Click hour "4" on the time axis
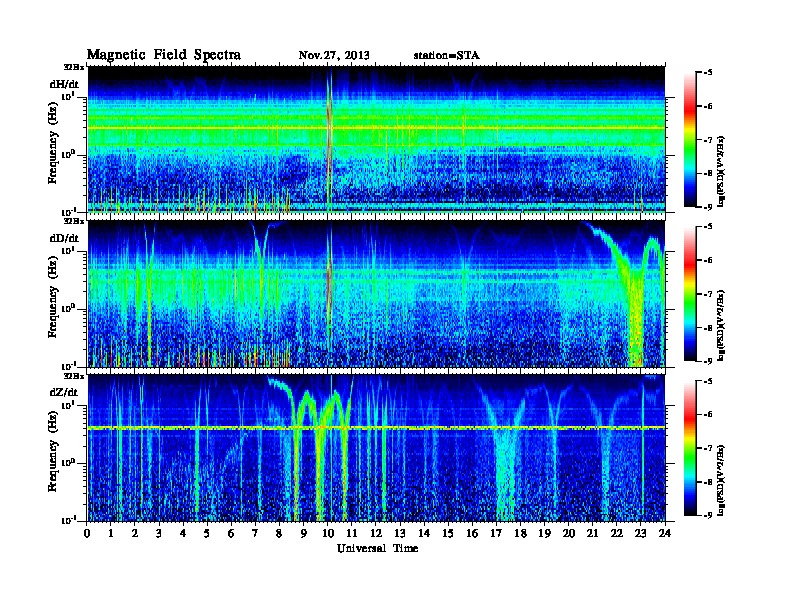Screen dimensions: 792x612 coord(183,533)
